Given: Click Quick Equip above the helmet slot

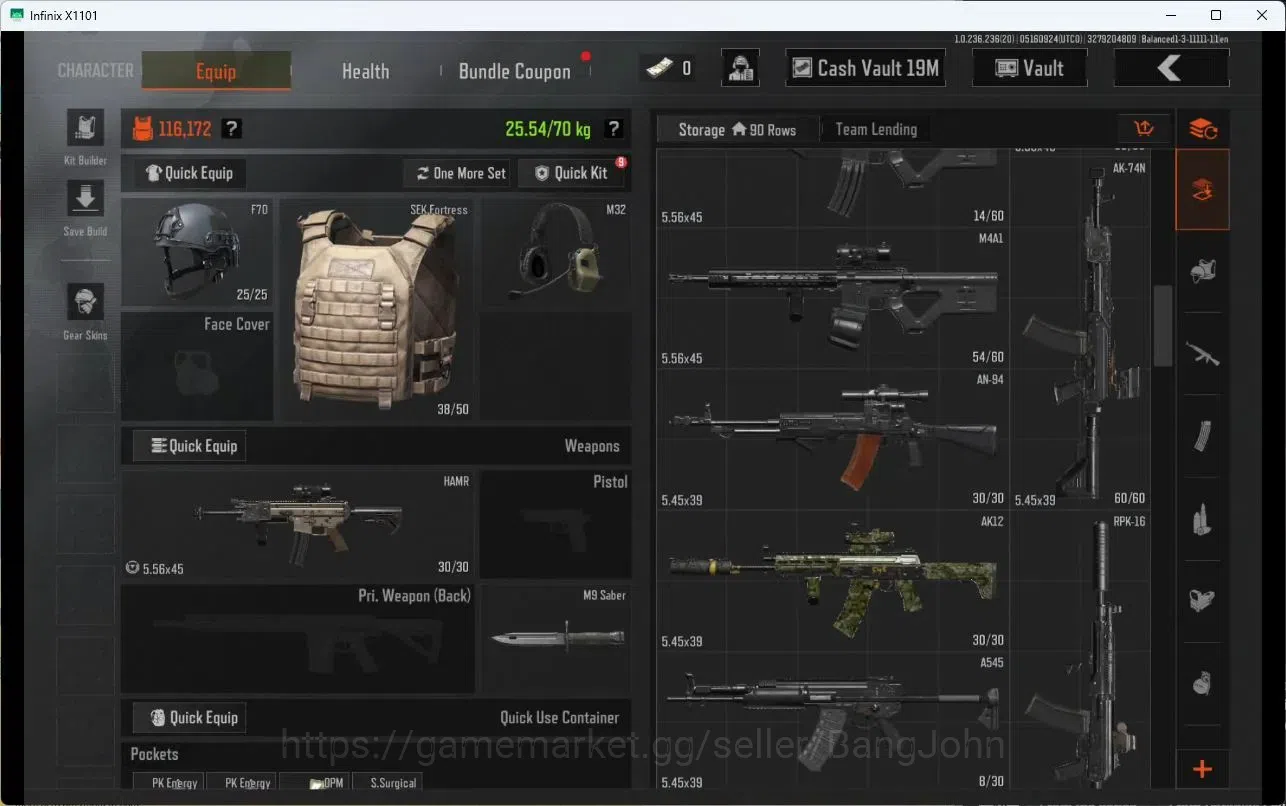Looking at the screenshot, I should 189,173.
